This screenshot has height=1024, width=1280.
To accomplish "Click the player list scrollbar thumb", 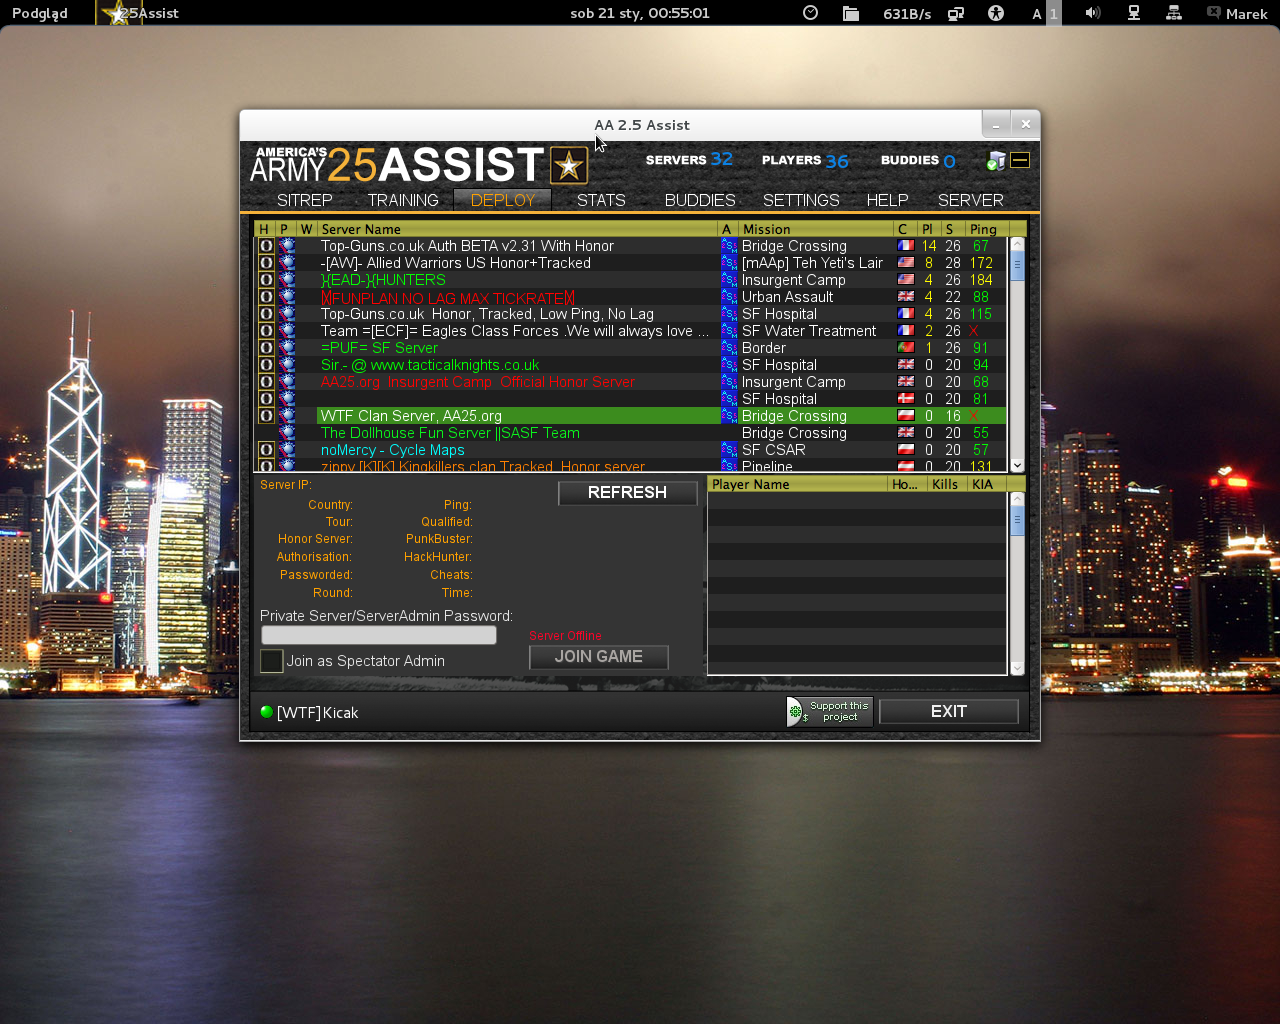I will (x=1017, y=521).
